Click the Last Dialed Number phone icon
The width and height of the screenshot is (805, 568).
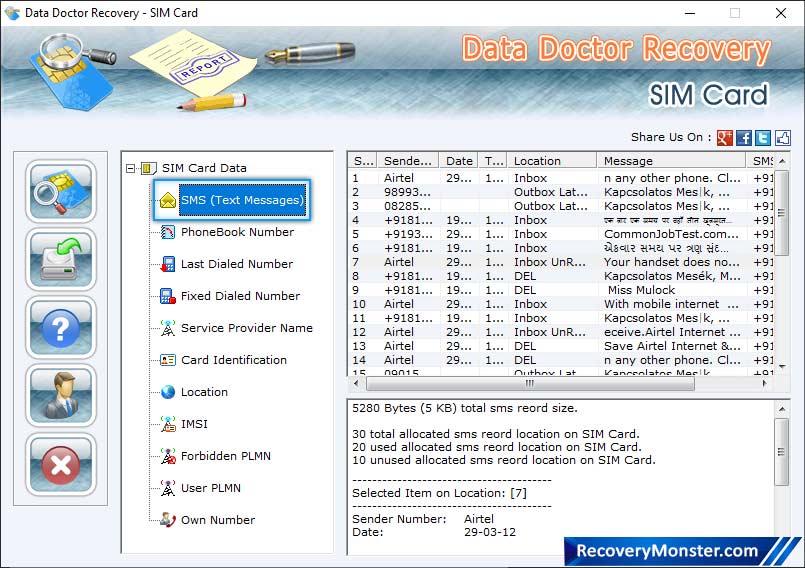tap(167, 264)
